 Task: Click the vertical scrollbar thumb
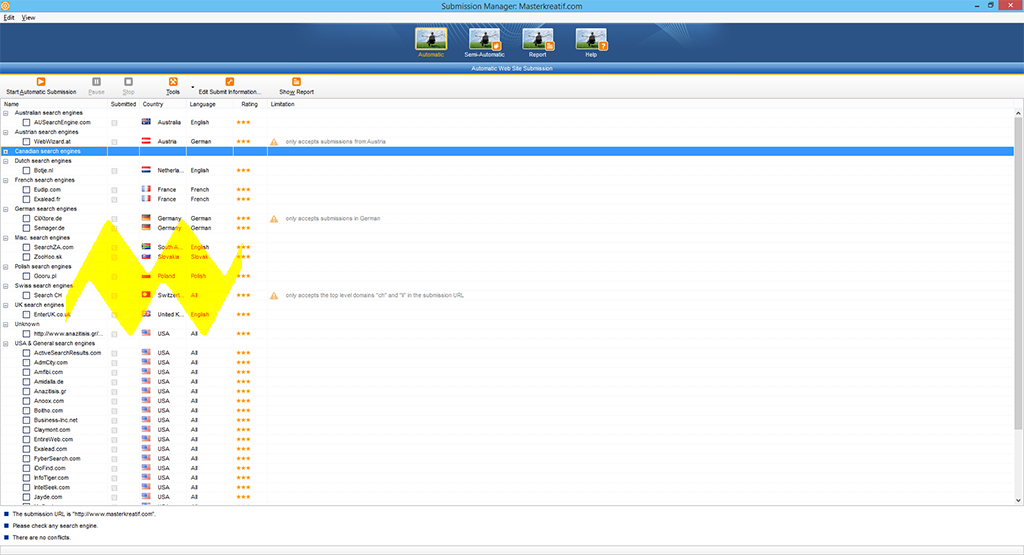pos(1018,274)
